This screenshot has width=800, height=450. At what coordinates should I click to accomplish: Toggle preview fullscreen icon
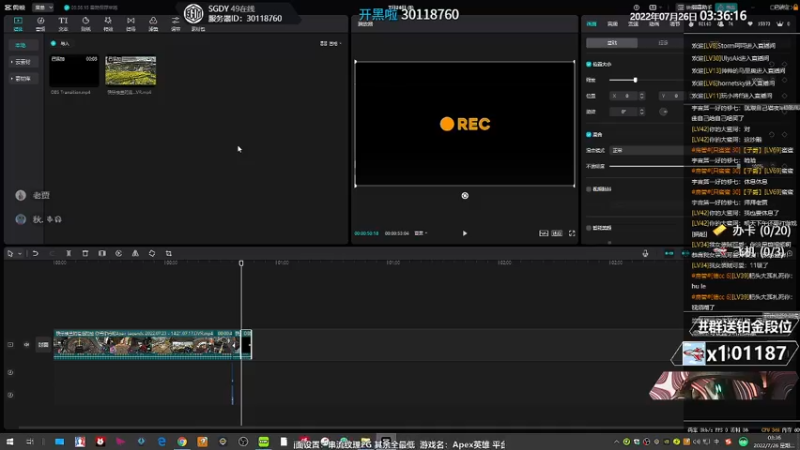click(572, 233)
